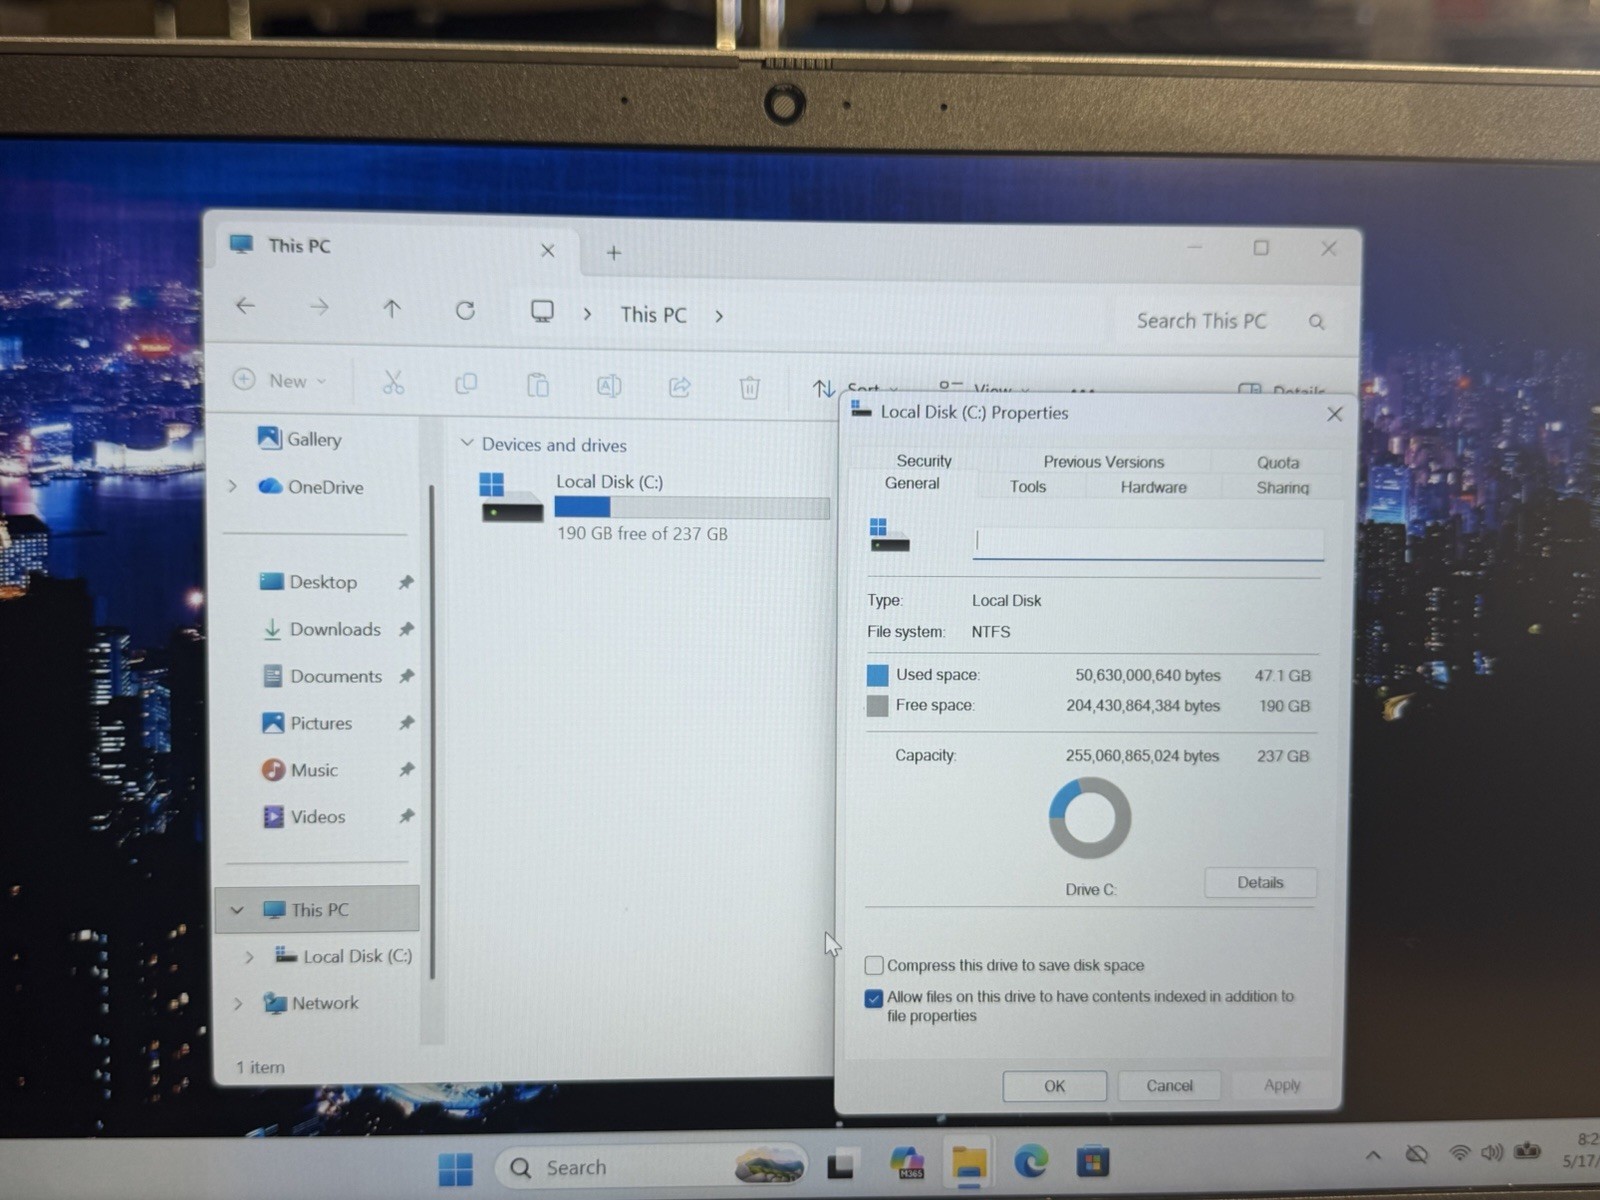Collapse the Devices and drives group
This screenshot has height=1200, width=1600.
coord(466,443)
